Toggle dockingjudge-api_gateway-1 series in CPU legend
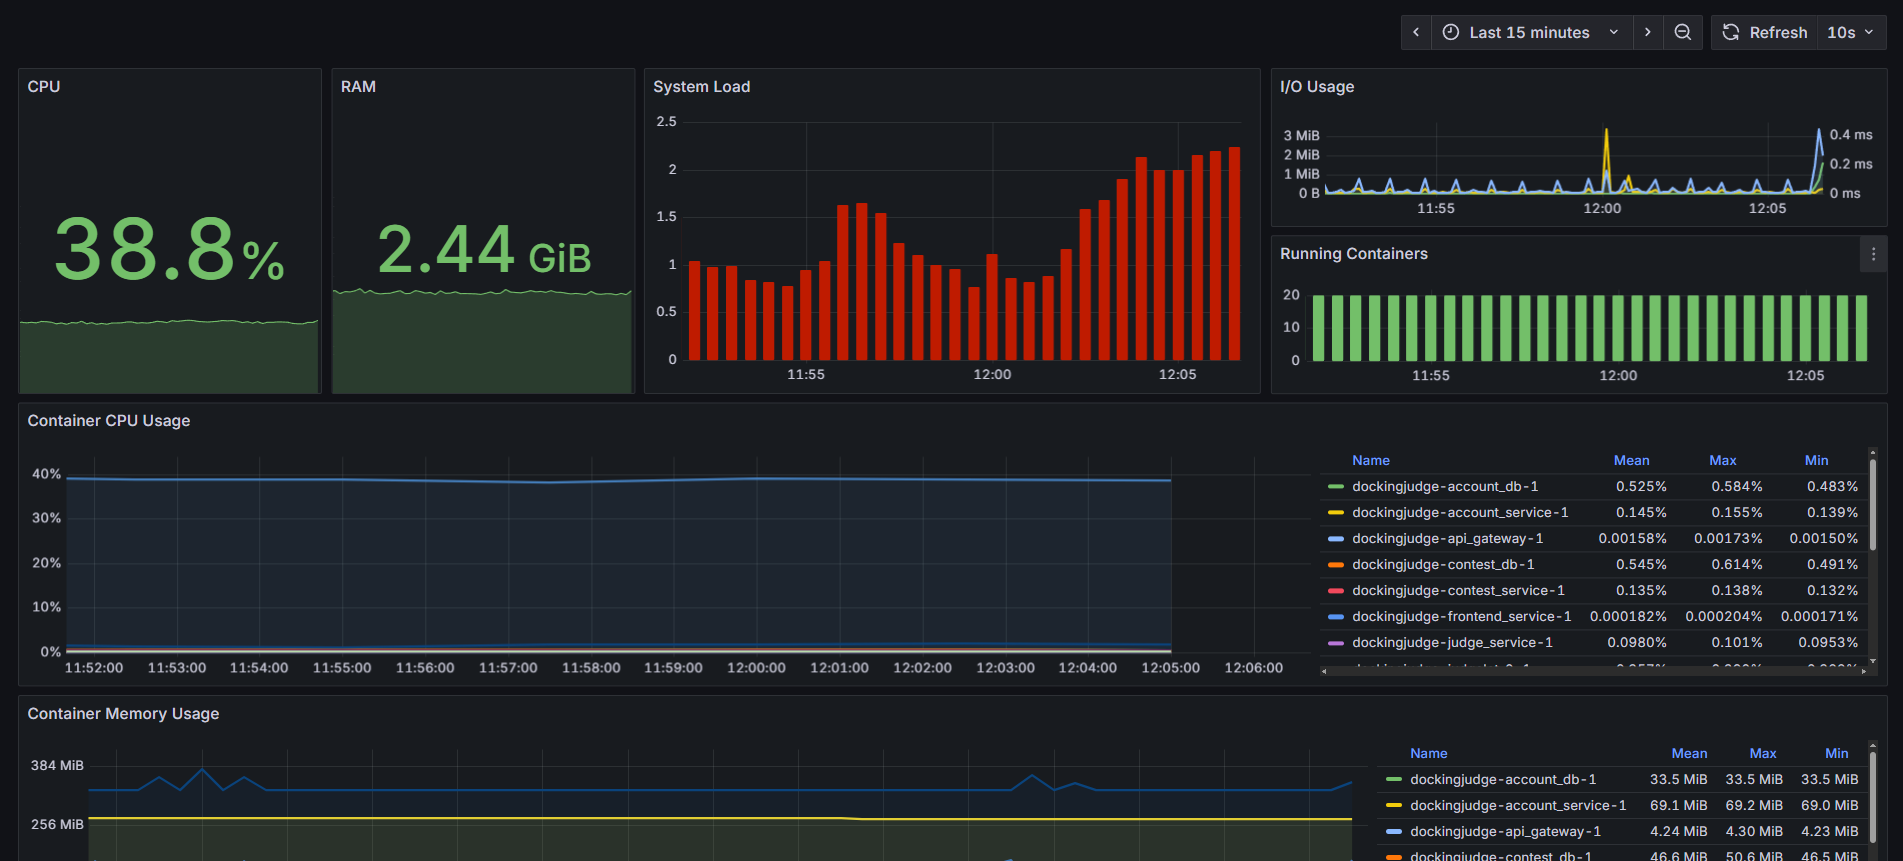 [1447, 538]
